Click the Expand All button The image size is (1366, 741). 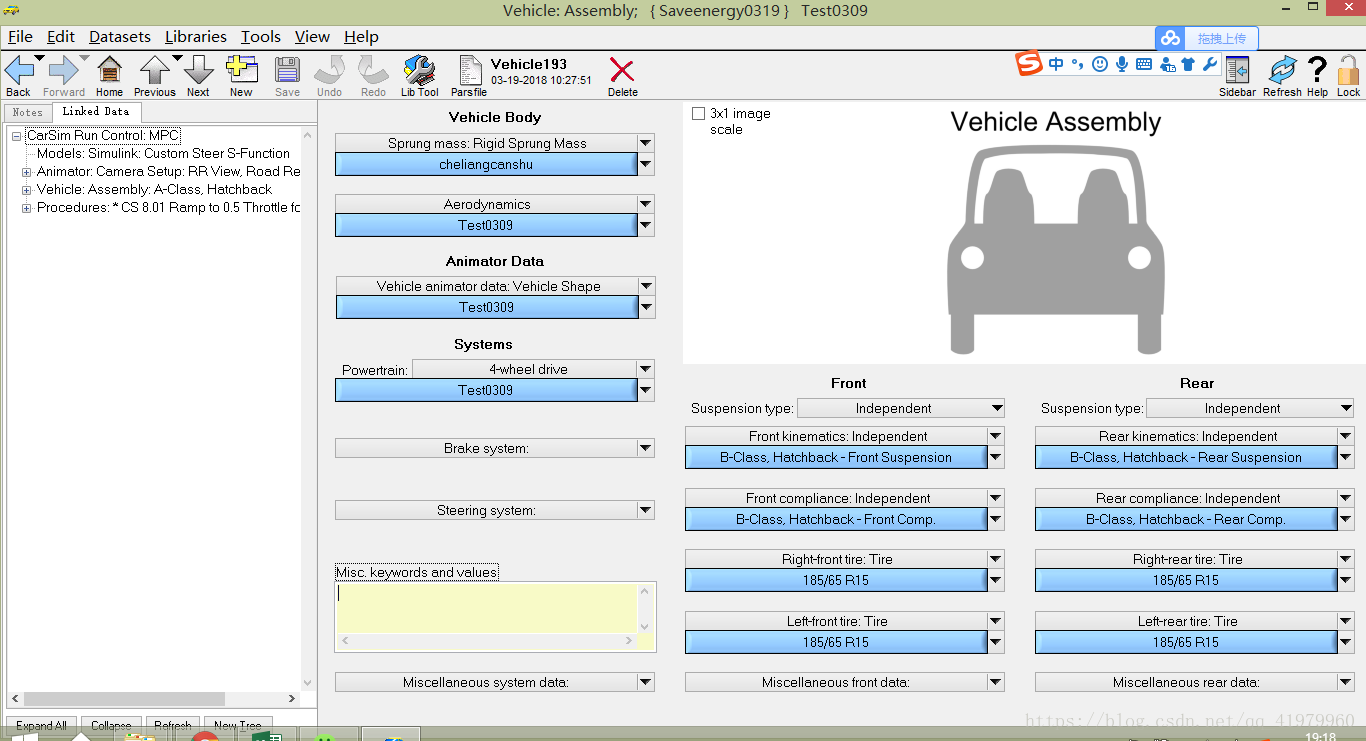click(42, 725)
